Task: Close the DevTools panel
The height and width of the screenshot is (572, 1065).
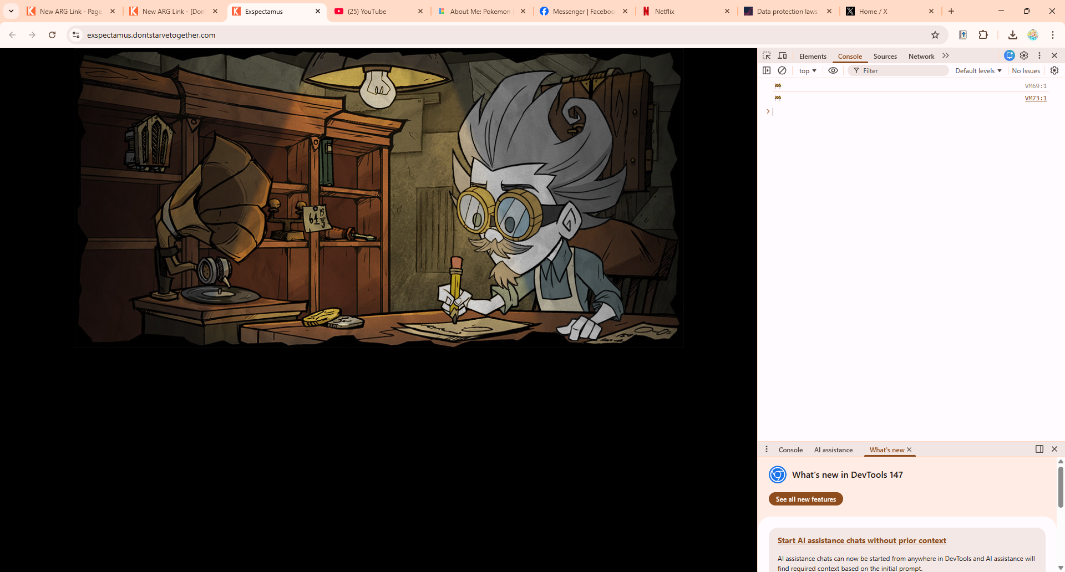Action: coord(1054,56)
